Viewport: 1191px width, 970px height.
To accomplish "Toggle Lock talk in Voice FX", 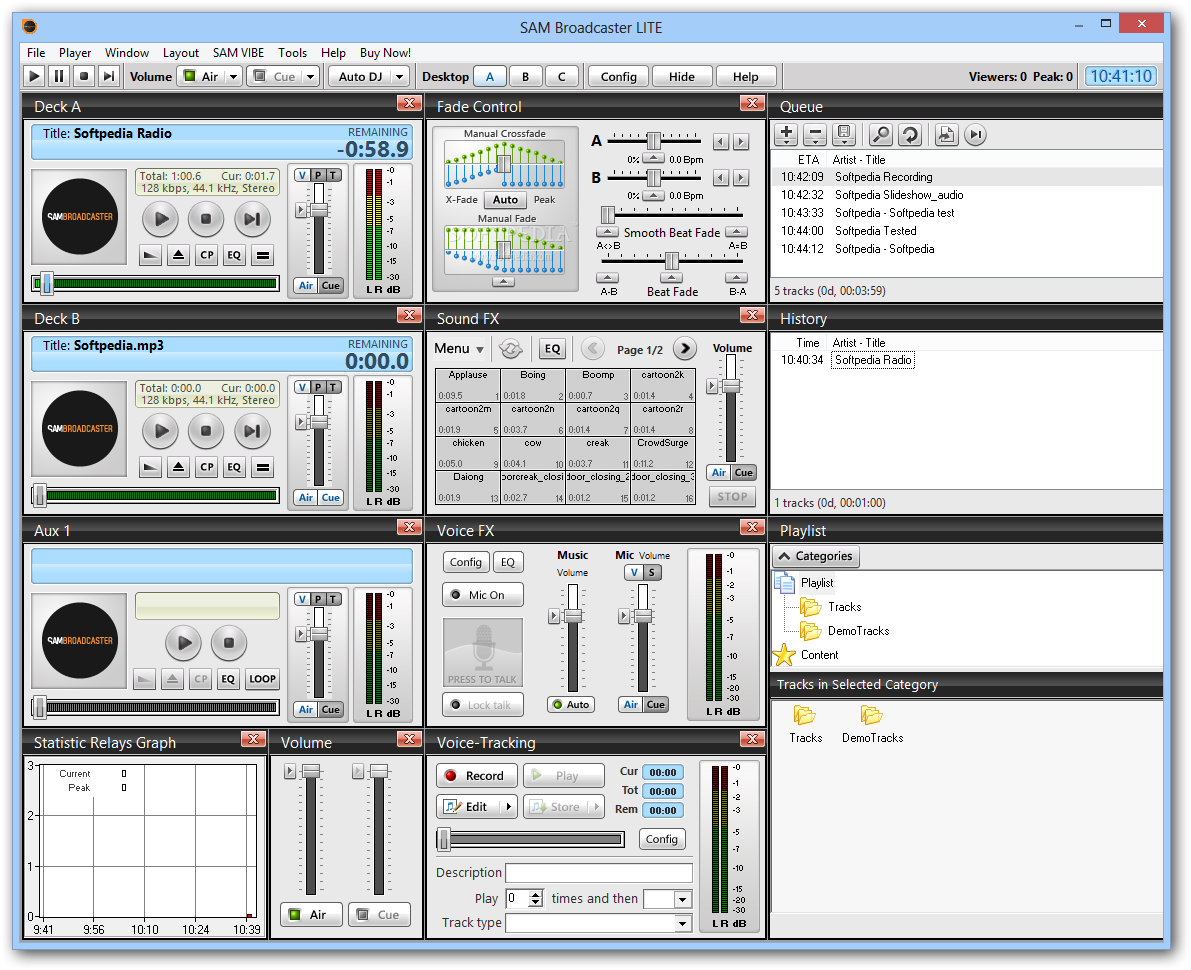I will (x=482, y=705).
